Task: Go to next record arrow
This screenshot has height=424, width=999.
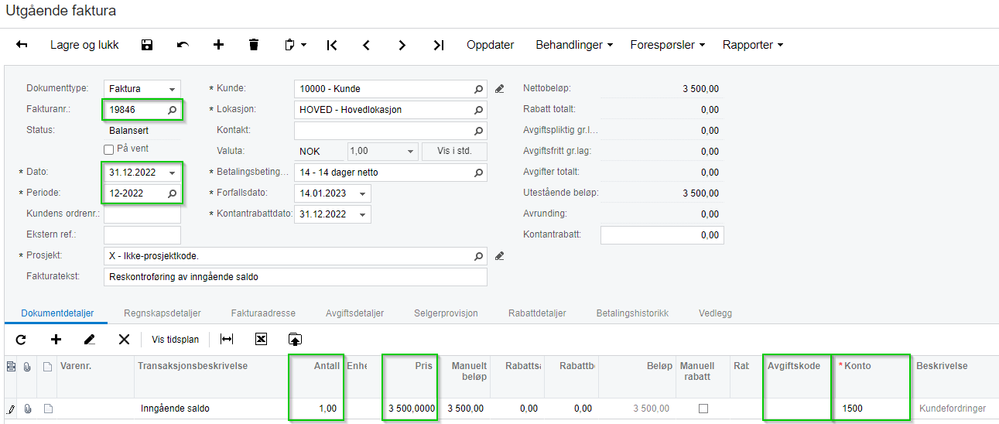Action: pyautogui.click(x=402, y=45)
